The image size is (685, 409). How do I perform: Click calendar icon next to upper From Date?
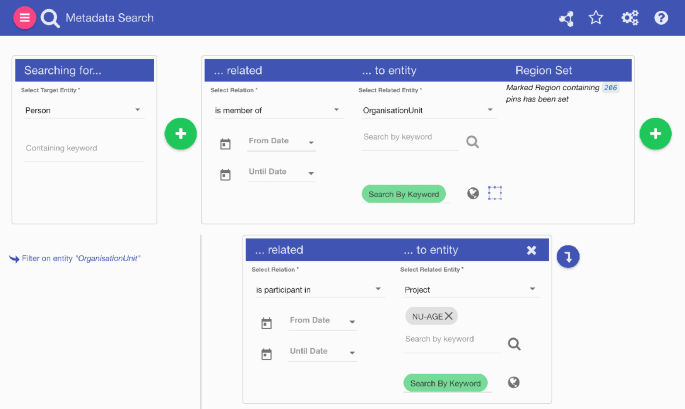click(225, 144)
